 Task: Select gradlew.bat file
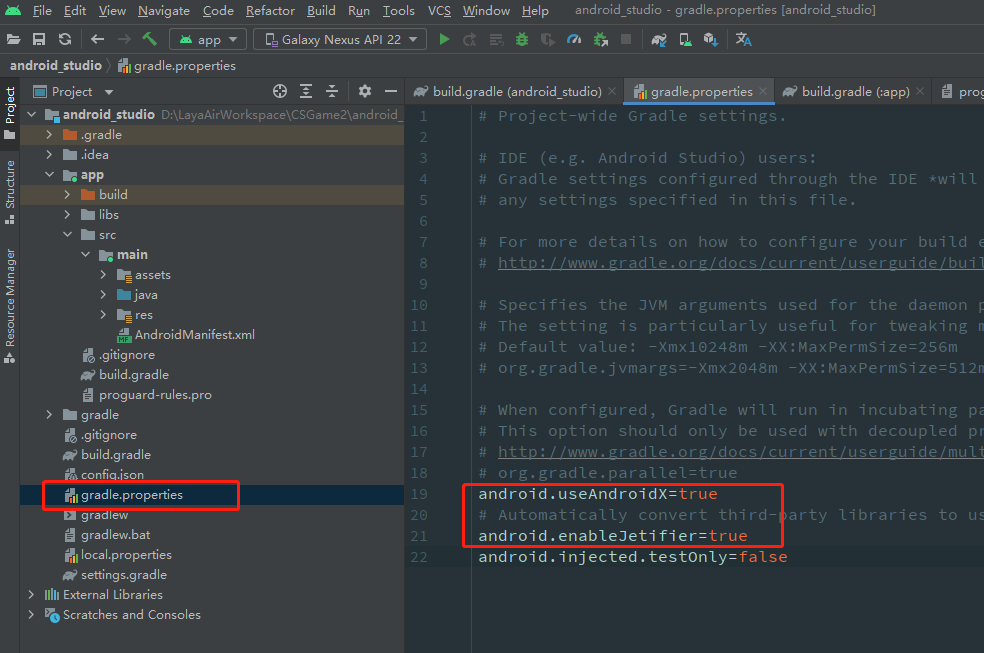(115, 535)
